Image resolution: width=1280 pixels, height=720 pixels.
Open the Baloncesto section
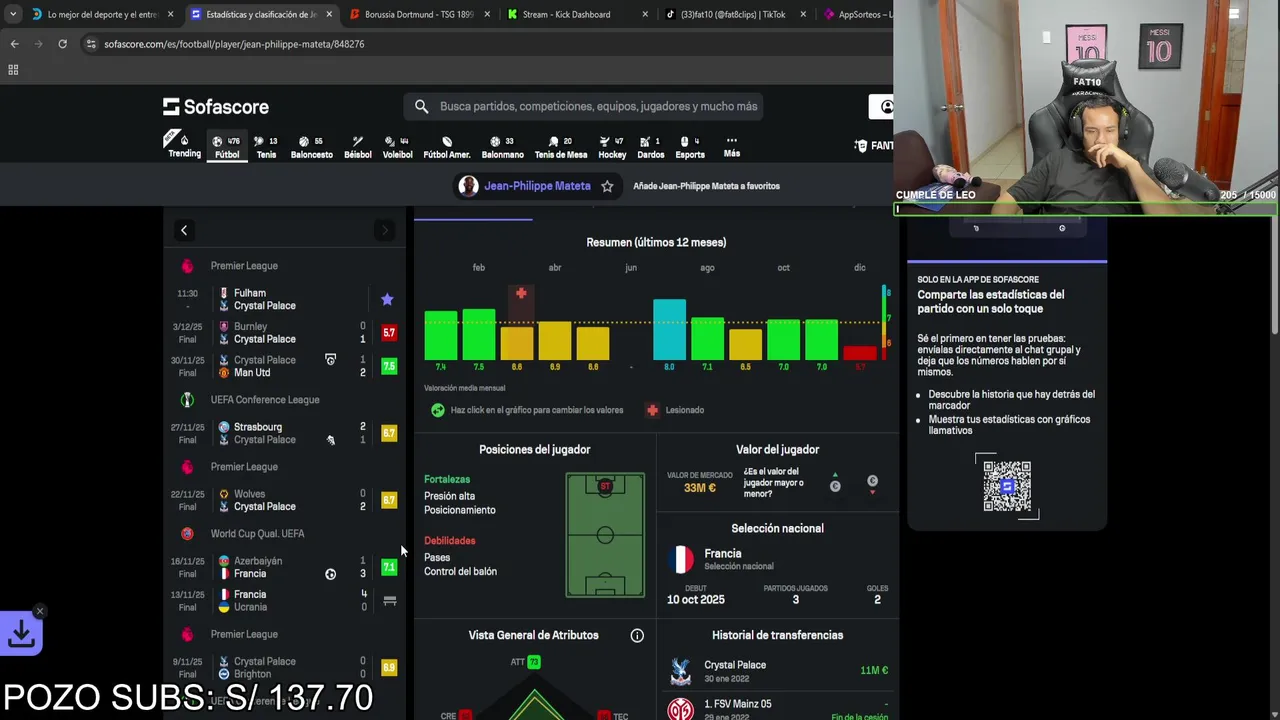point(311,146)
